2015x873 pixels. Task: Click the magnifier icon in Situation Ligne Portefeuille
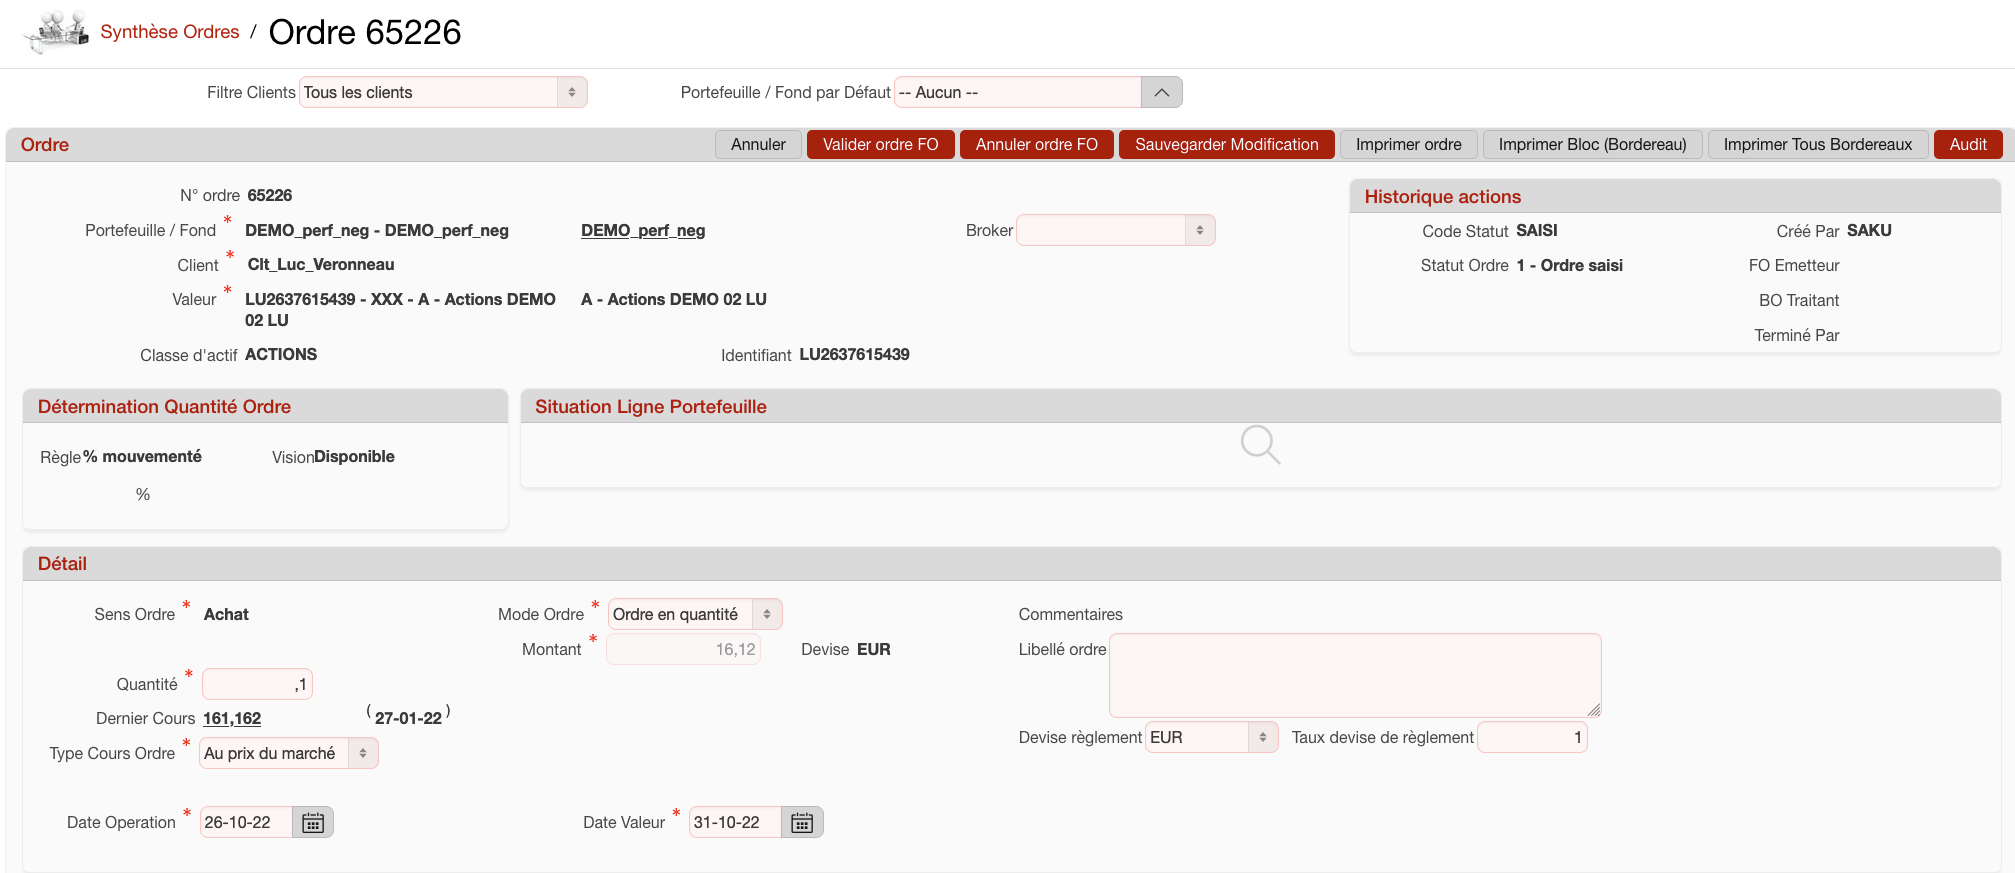pyautogui.click(x=1259, y=445)
